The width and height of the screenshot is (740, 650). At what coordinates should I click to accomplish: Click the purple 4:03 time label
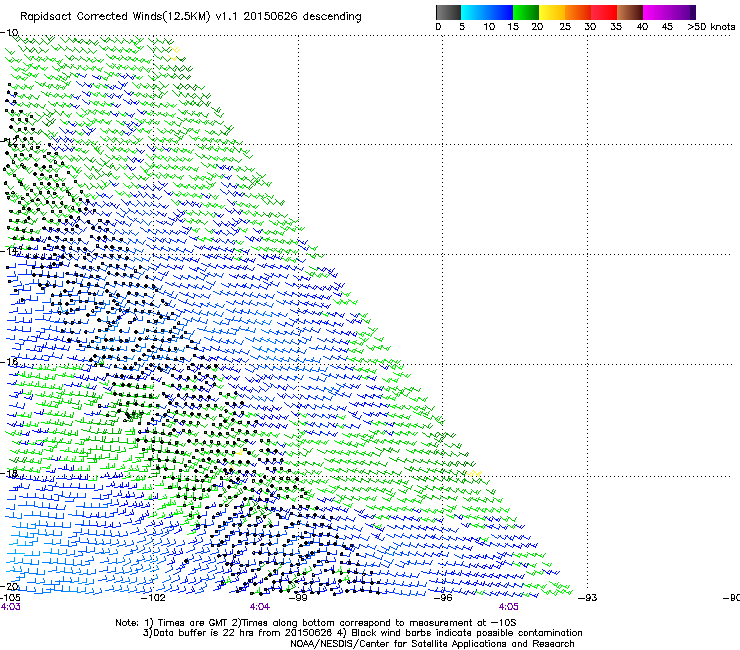(x=10, y=607)
